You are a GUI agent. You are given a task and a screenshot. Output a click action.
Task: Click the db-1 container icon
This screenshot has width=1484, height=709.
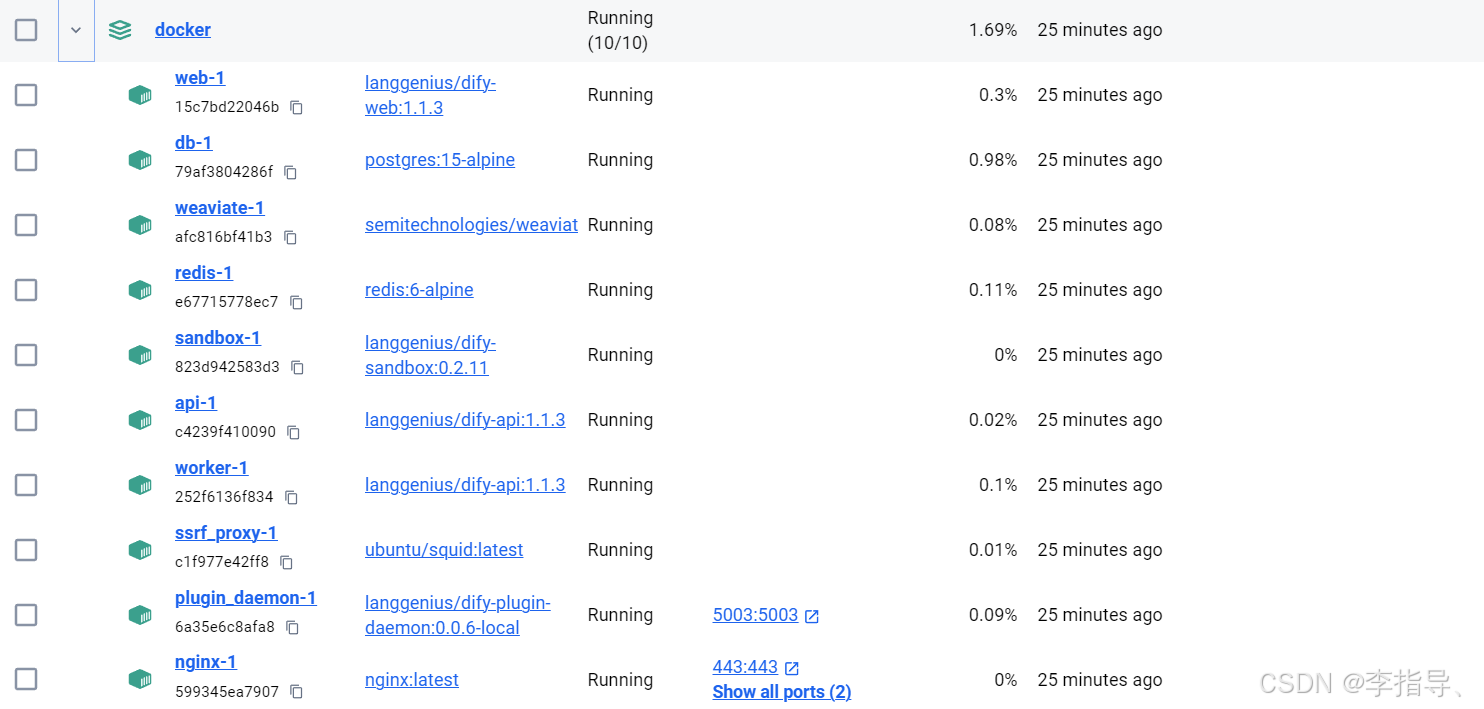(x=140, y=160)
